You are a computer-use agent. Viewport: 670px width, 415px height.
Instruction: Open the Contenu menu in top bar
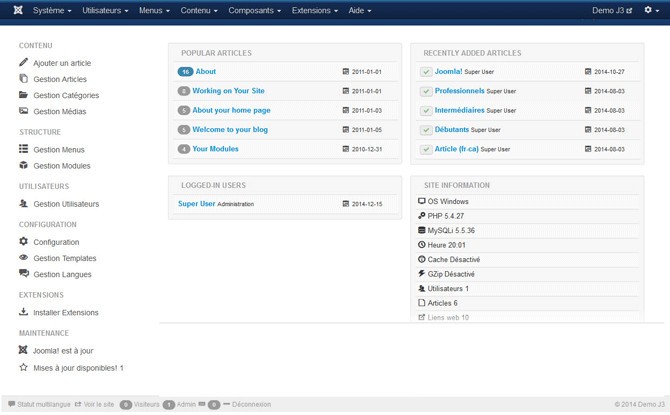pyautogui.click(x=198, y=10)
